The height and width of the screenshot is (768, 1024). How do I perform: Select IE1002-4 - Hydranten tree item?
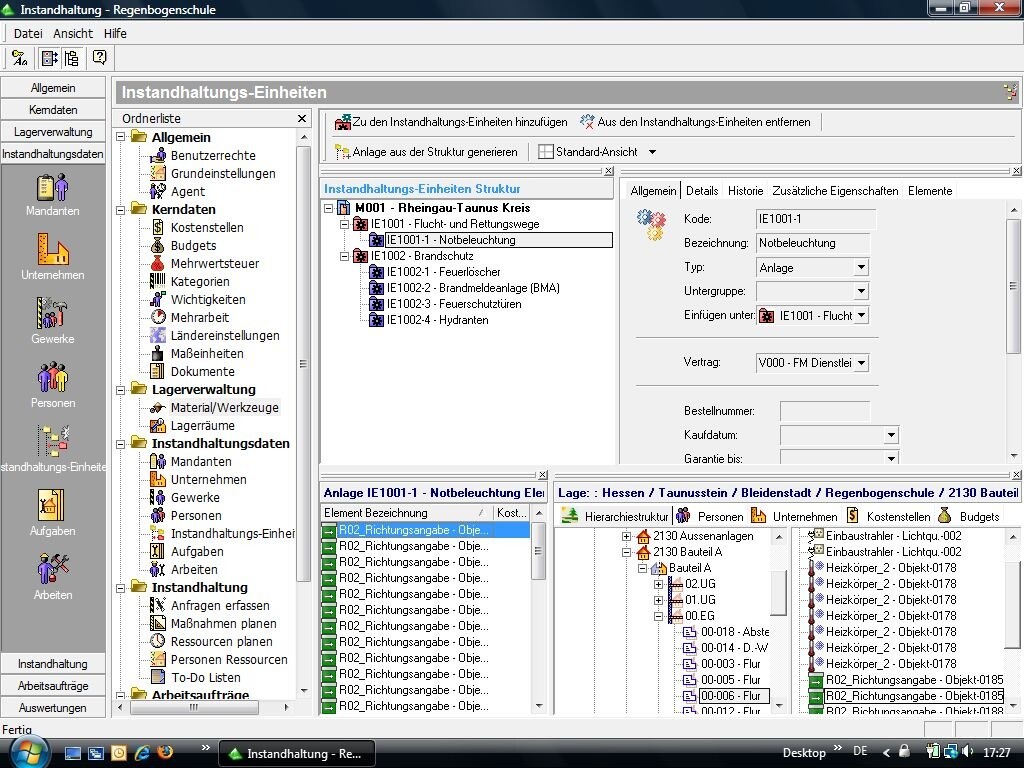tap(437, 320)
